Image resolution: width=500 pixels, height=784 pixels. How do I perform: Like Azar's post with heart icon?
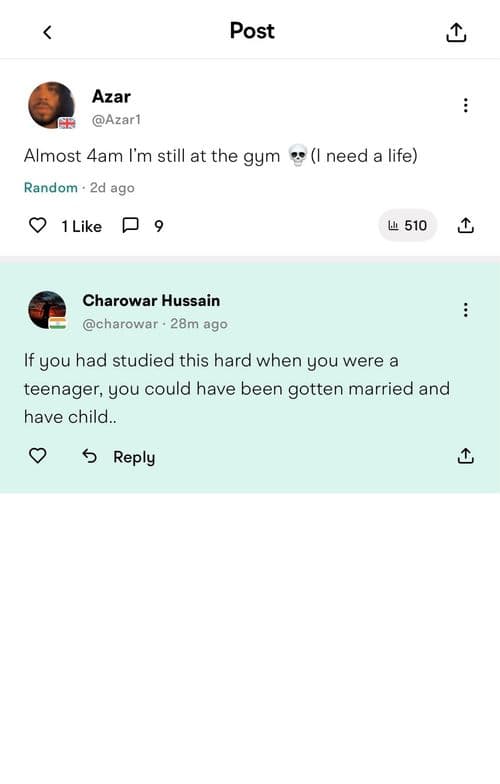38,226
